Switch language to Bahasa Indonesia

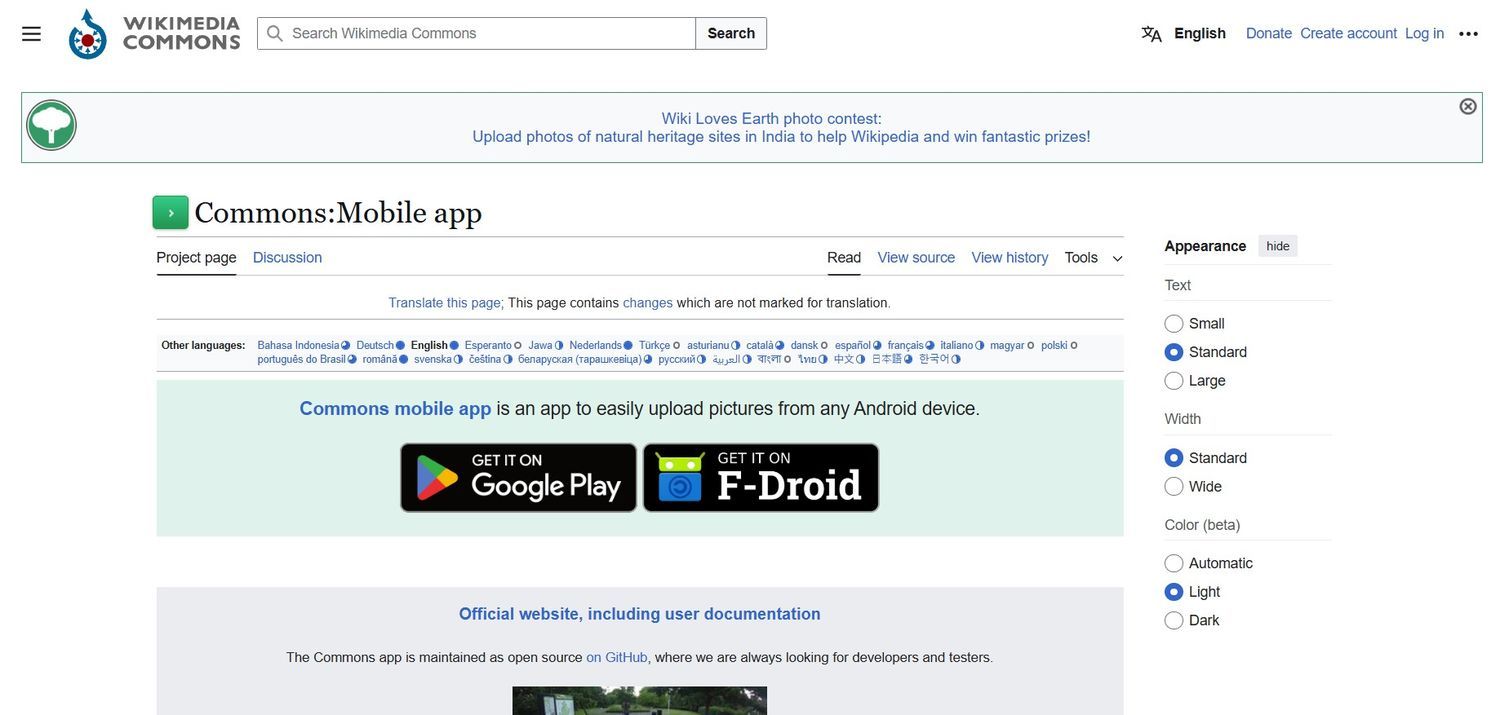pyautogui.click(x=298, y=345)
